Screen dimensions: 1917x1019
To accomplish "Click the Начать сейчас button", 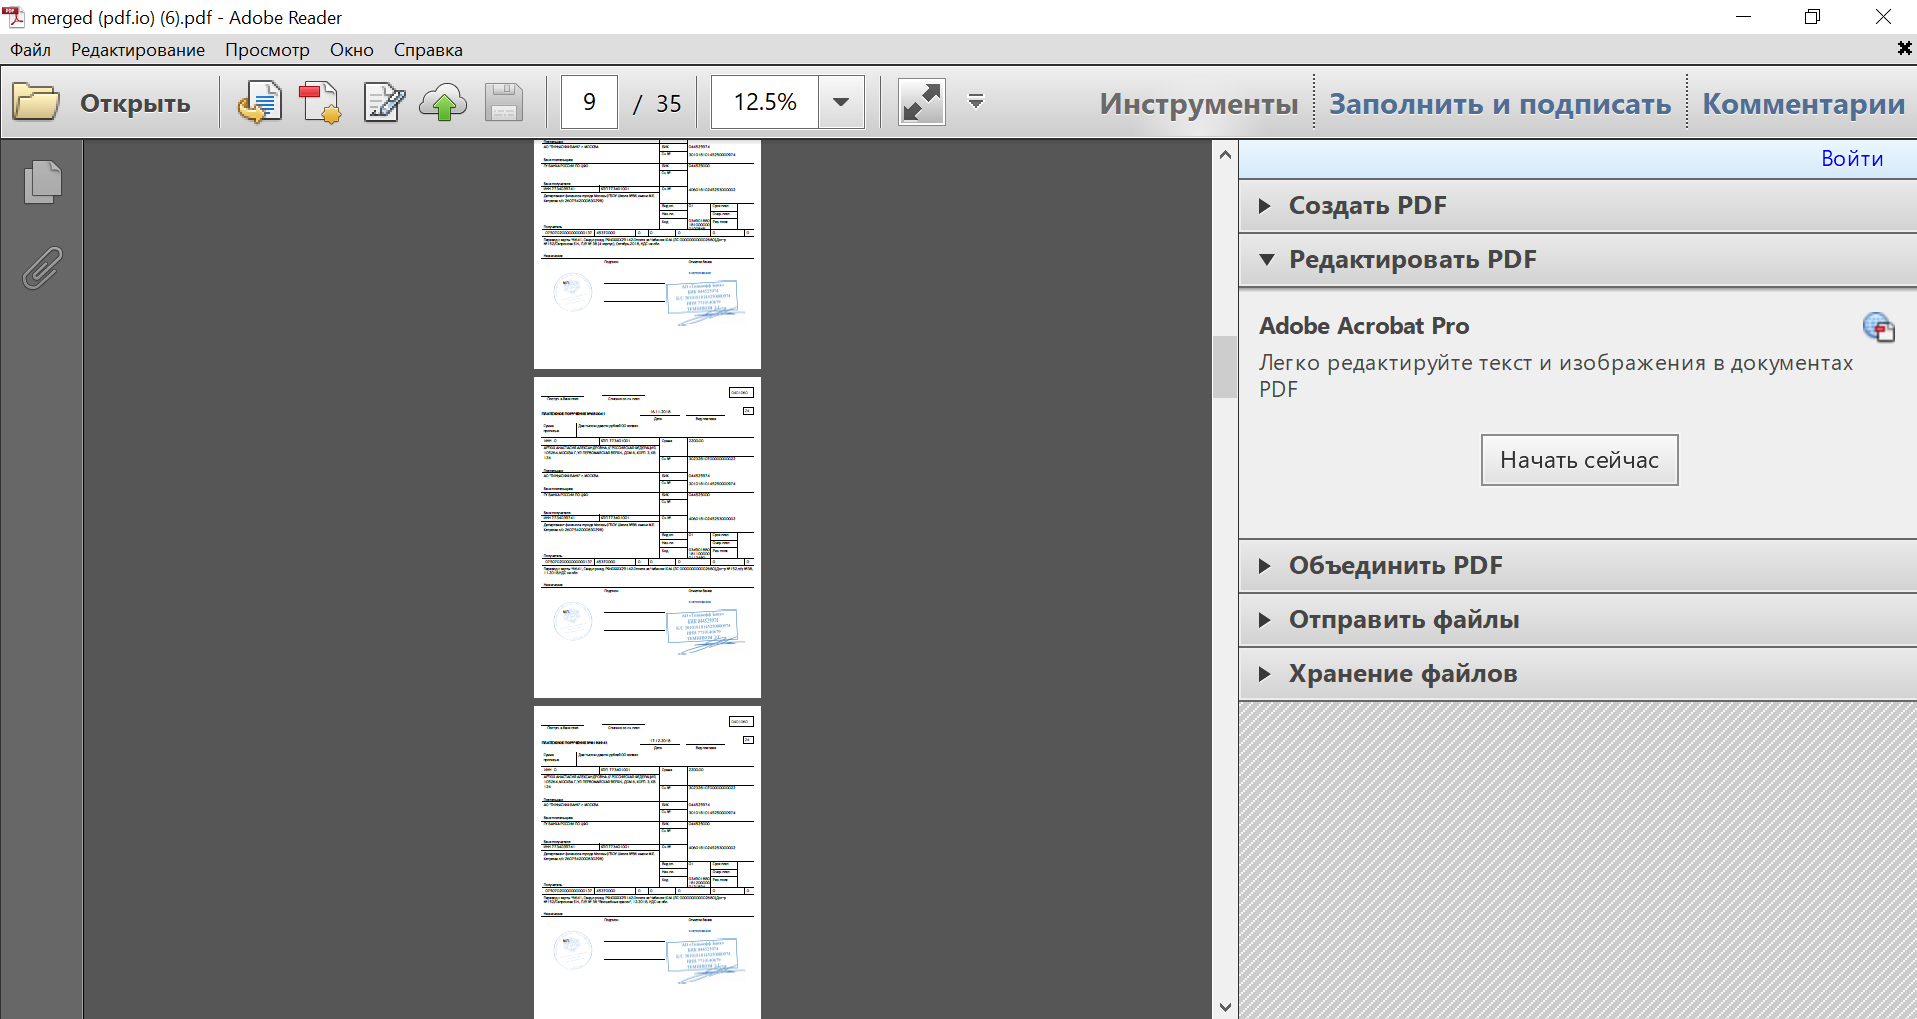I will point(1579,460).
